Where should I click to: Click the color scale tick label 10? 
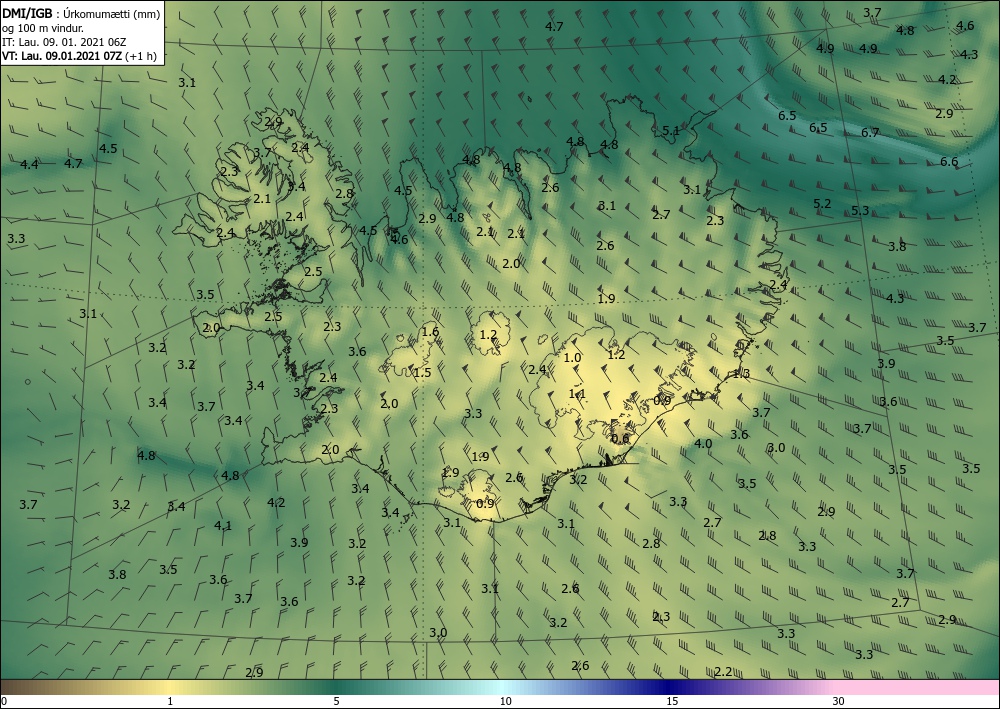[505, 701]
